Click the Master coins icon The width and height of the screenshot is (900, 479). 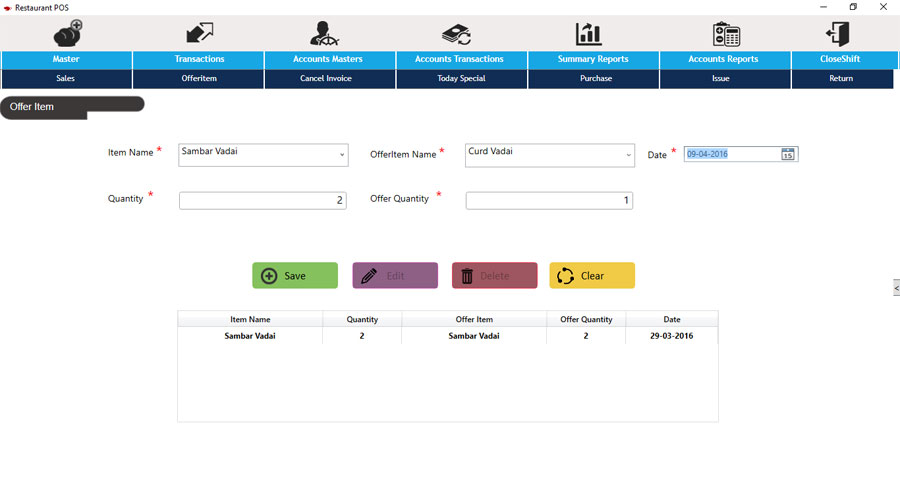67,33
